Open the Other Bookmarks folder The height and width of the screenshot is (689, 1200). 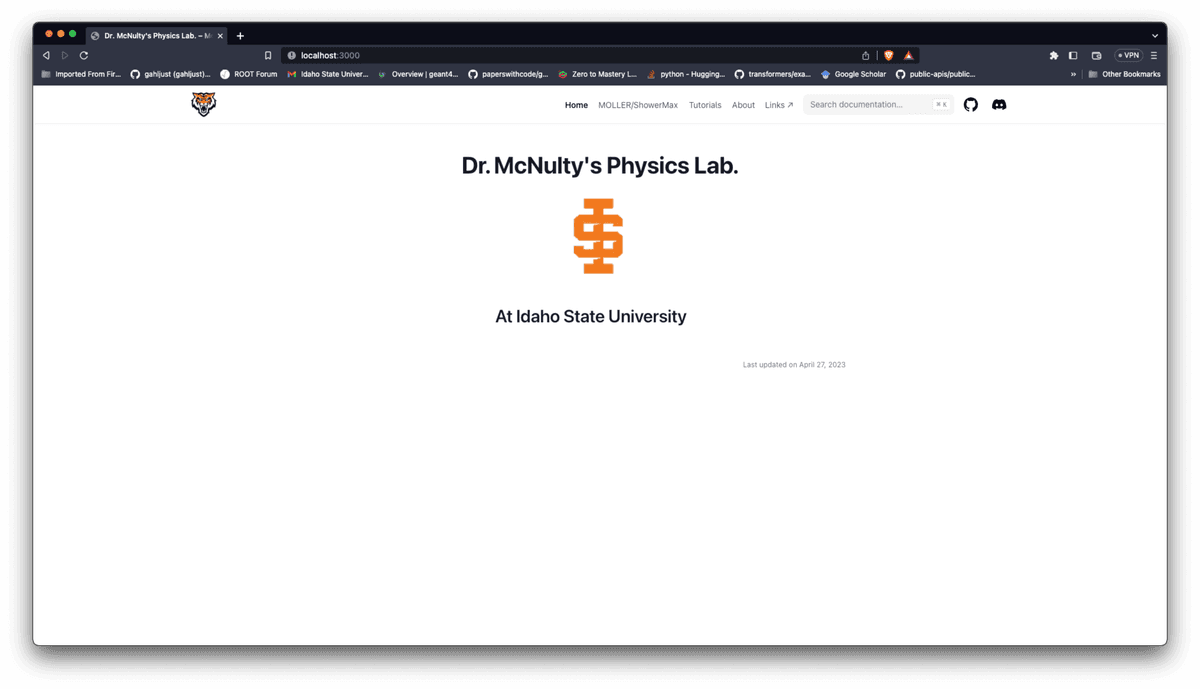1125,74
